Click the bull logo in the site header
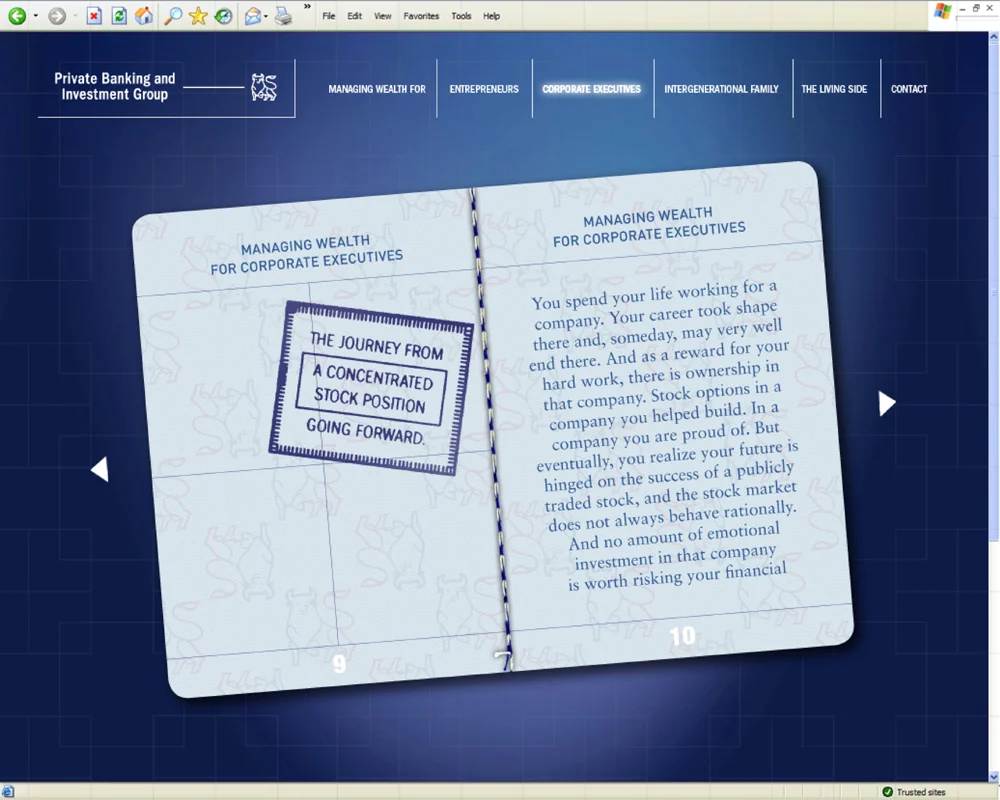 click(264, 87)
